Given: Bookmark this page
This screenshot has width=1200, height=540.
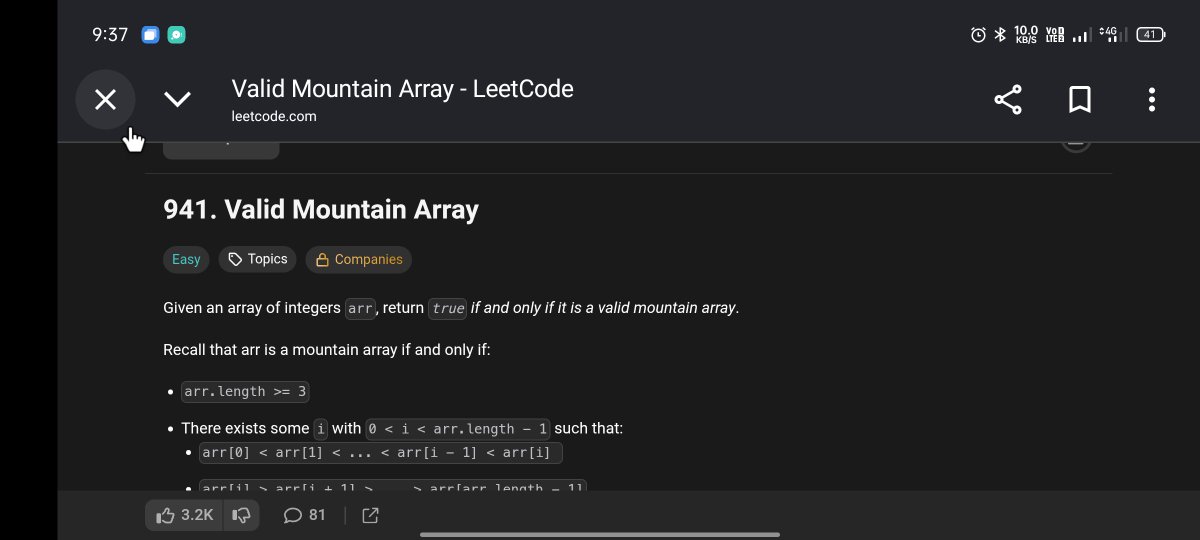Looking at the screenshot, I should pyautogui.click(x=1080, y=99).
